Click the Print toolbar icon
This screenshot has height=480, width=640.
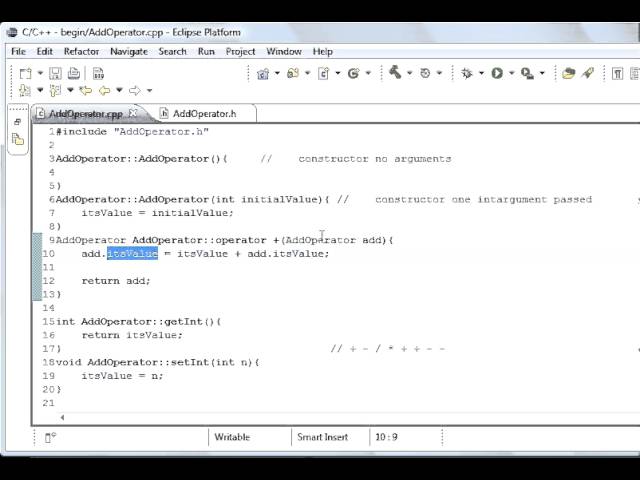[74, 73]
